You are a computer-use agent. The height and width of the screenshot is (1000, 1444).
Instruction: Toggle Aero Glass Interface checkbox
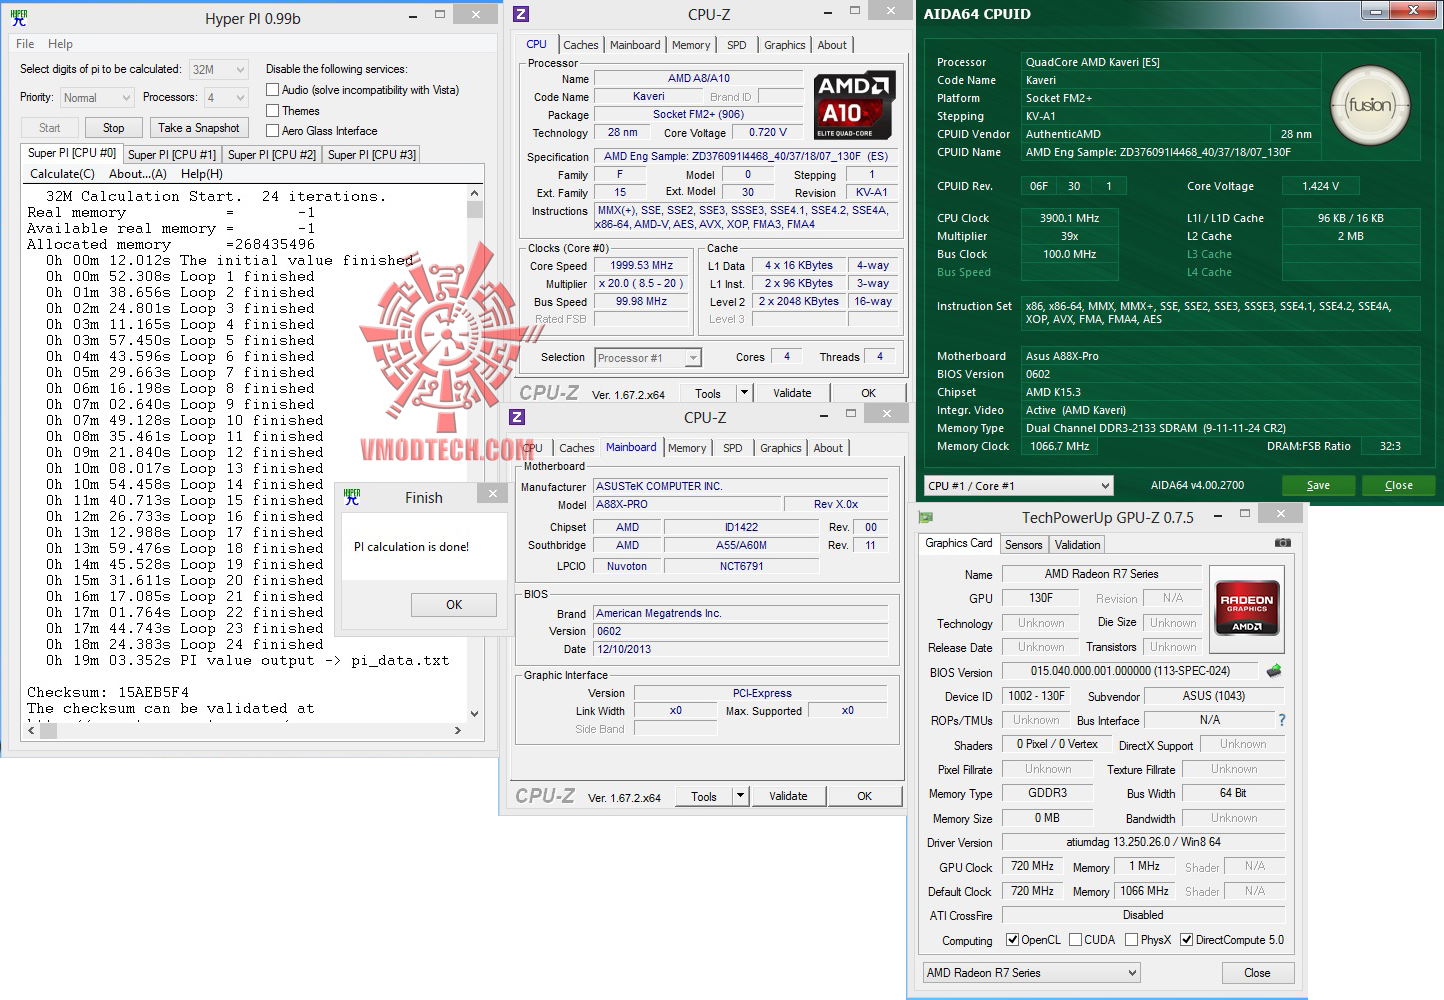(272, 131)
